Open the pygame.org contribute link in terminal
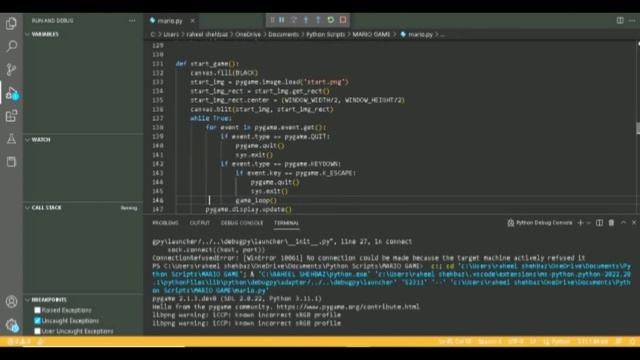Image resolution: width=640 pixels, height=360 pixels. tap(348, 307)
